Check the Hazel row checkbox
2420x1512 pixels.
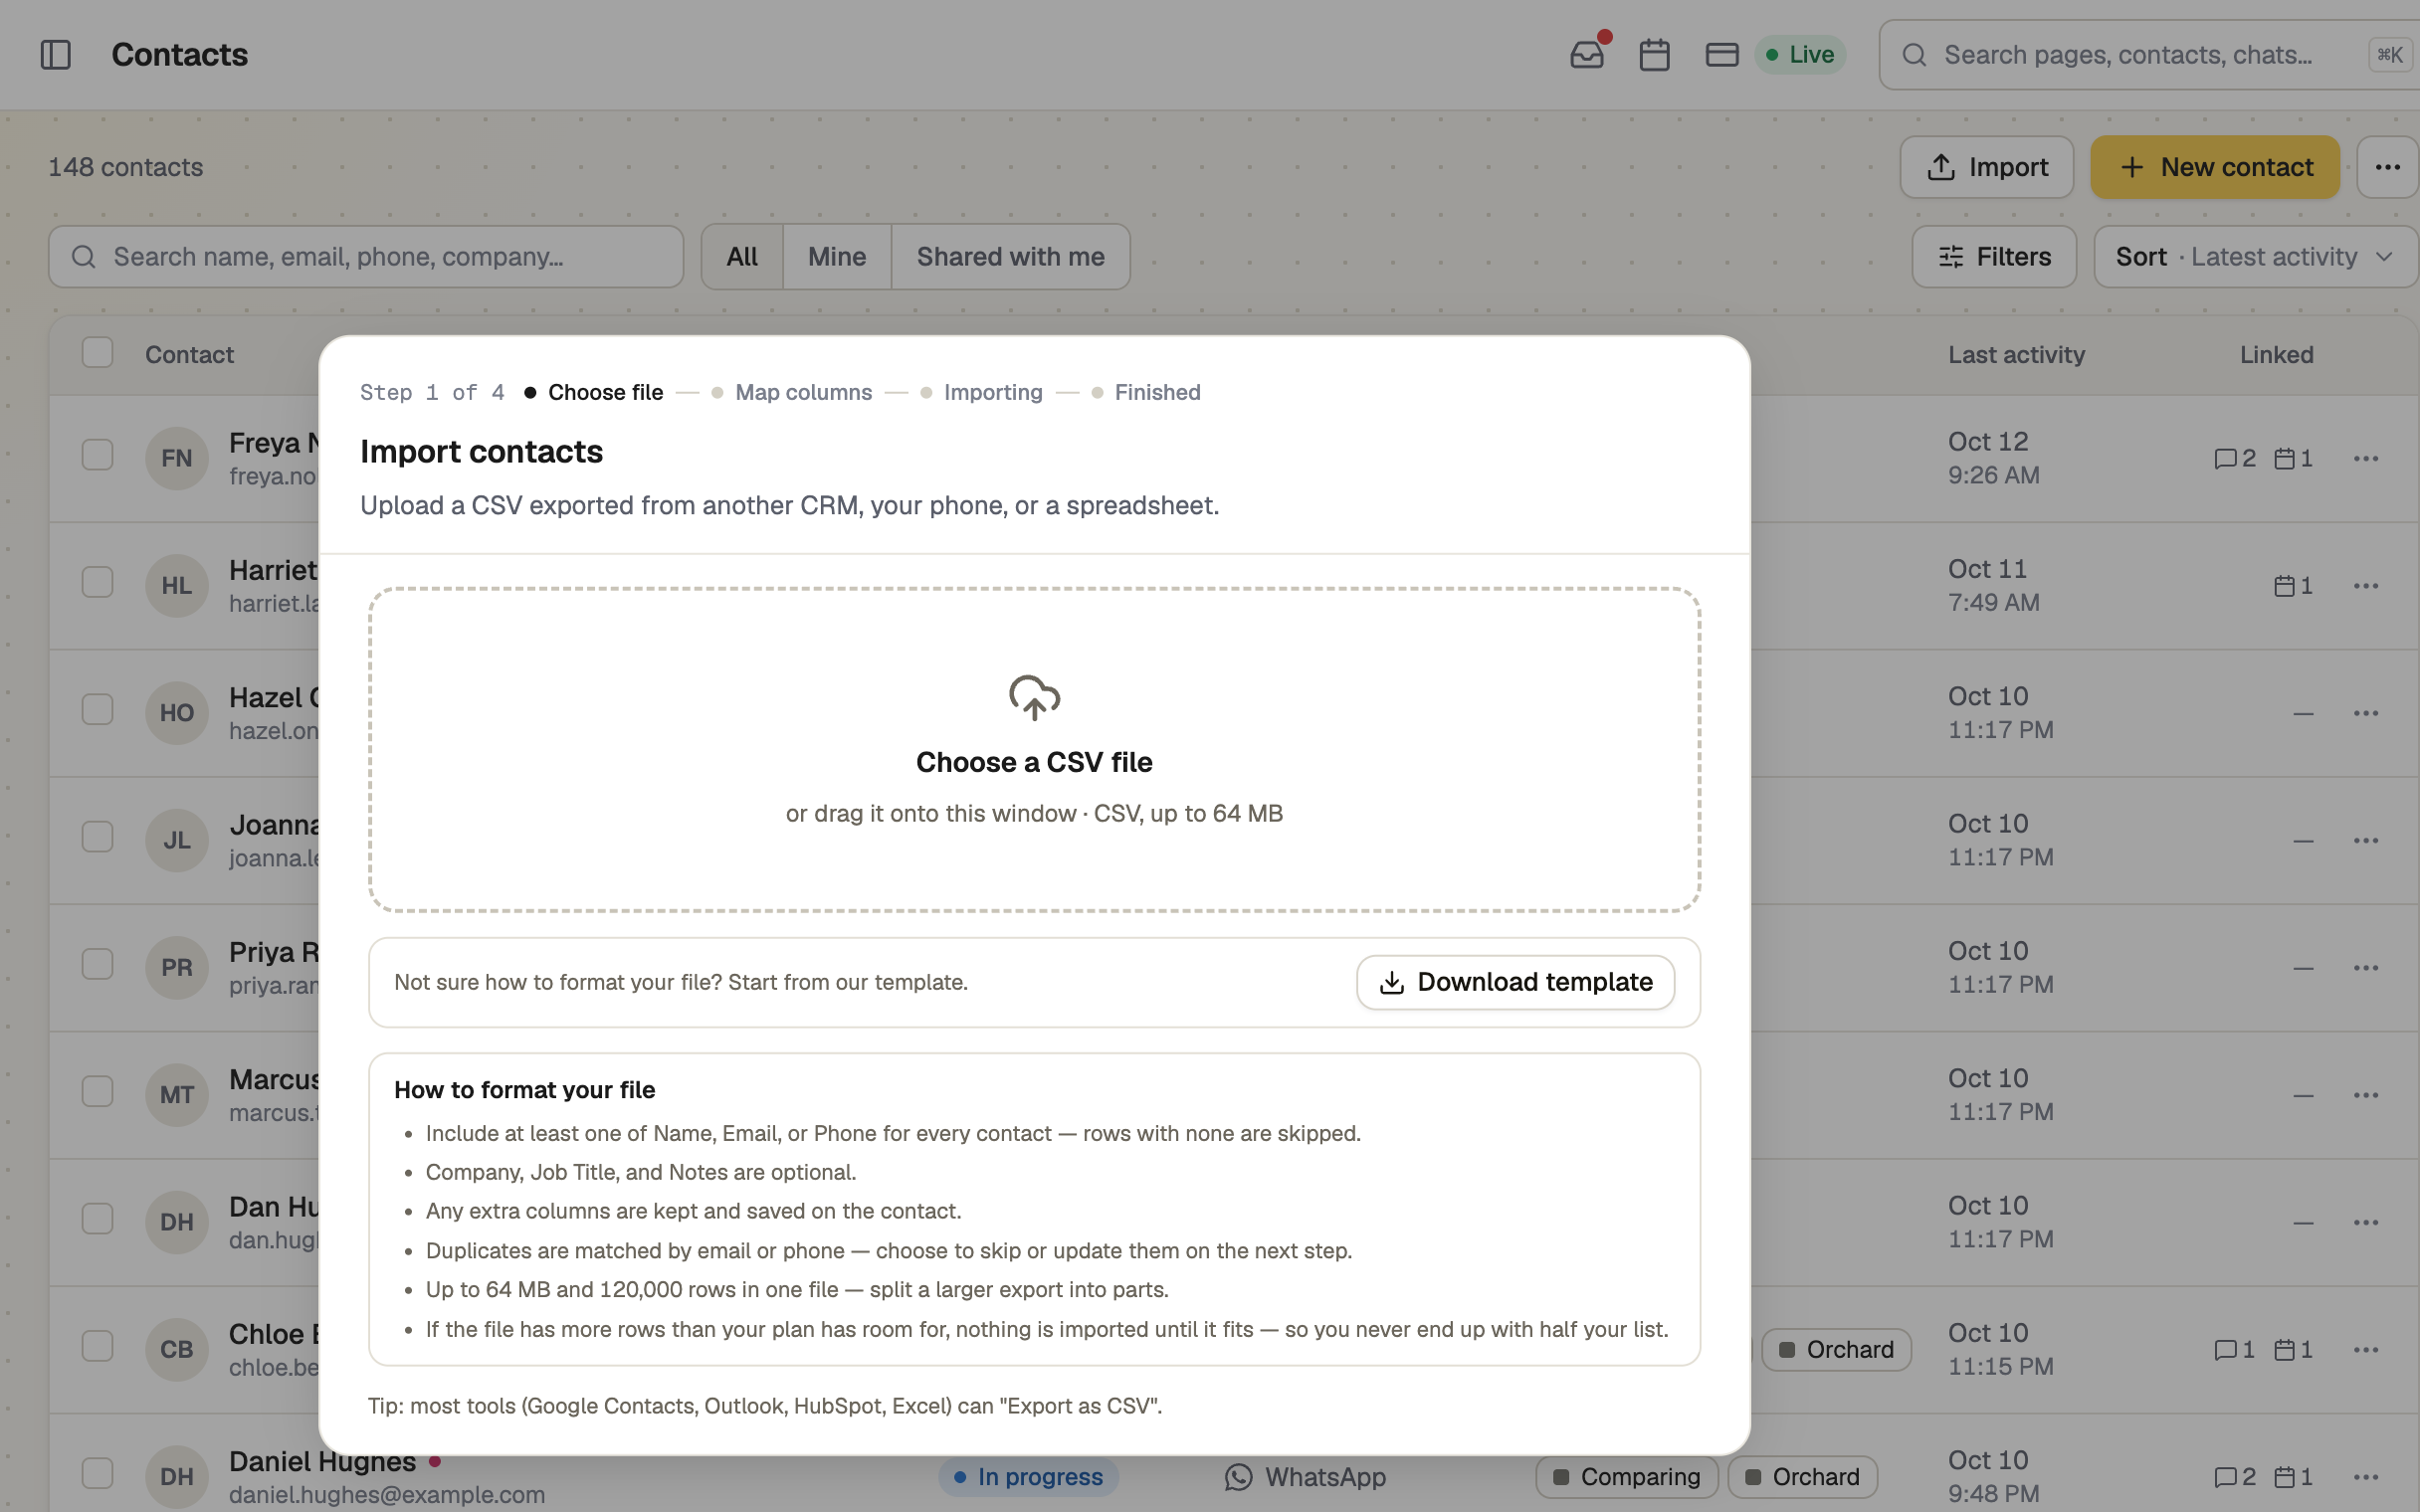coord(97,710)
